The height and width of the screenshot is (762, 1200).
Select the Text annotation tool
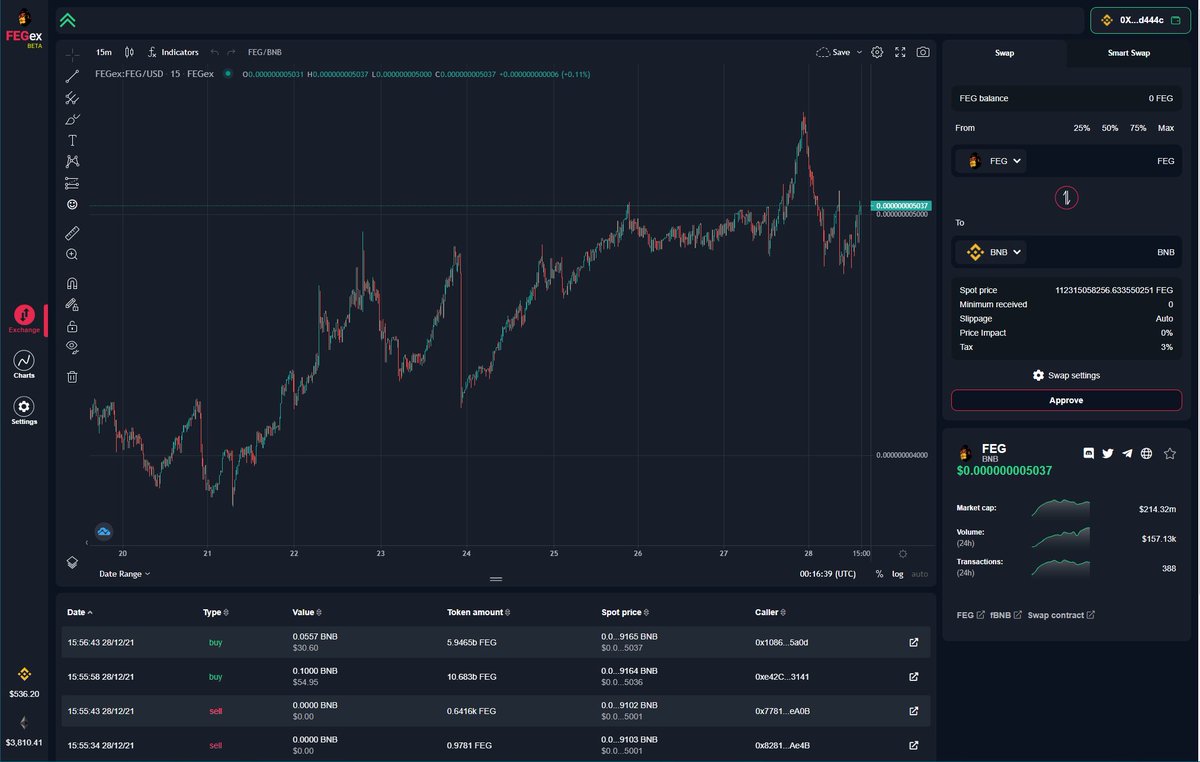72,140
